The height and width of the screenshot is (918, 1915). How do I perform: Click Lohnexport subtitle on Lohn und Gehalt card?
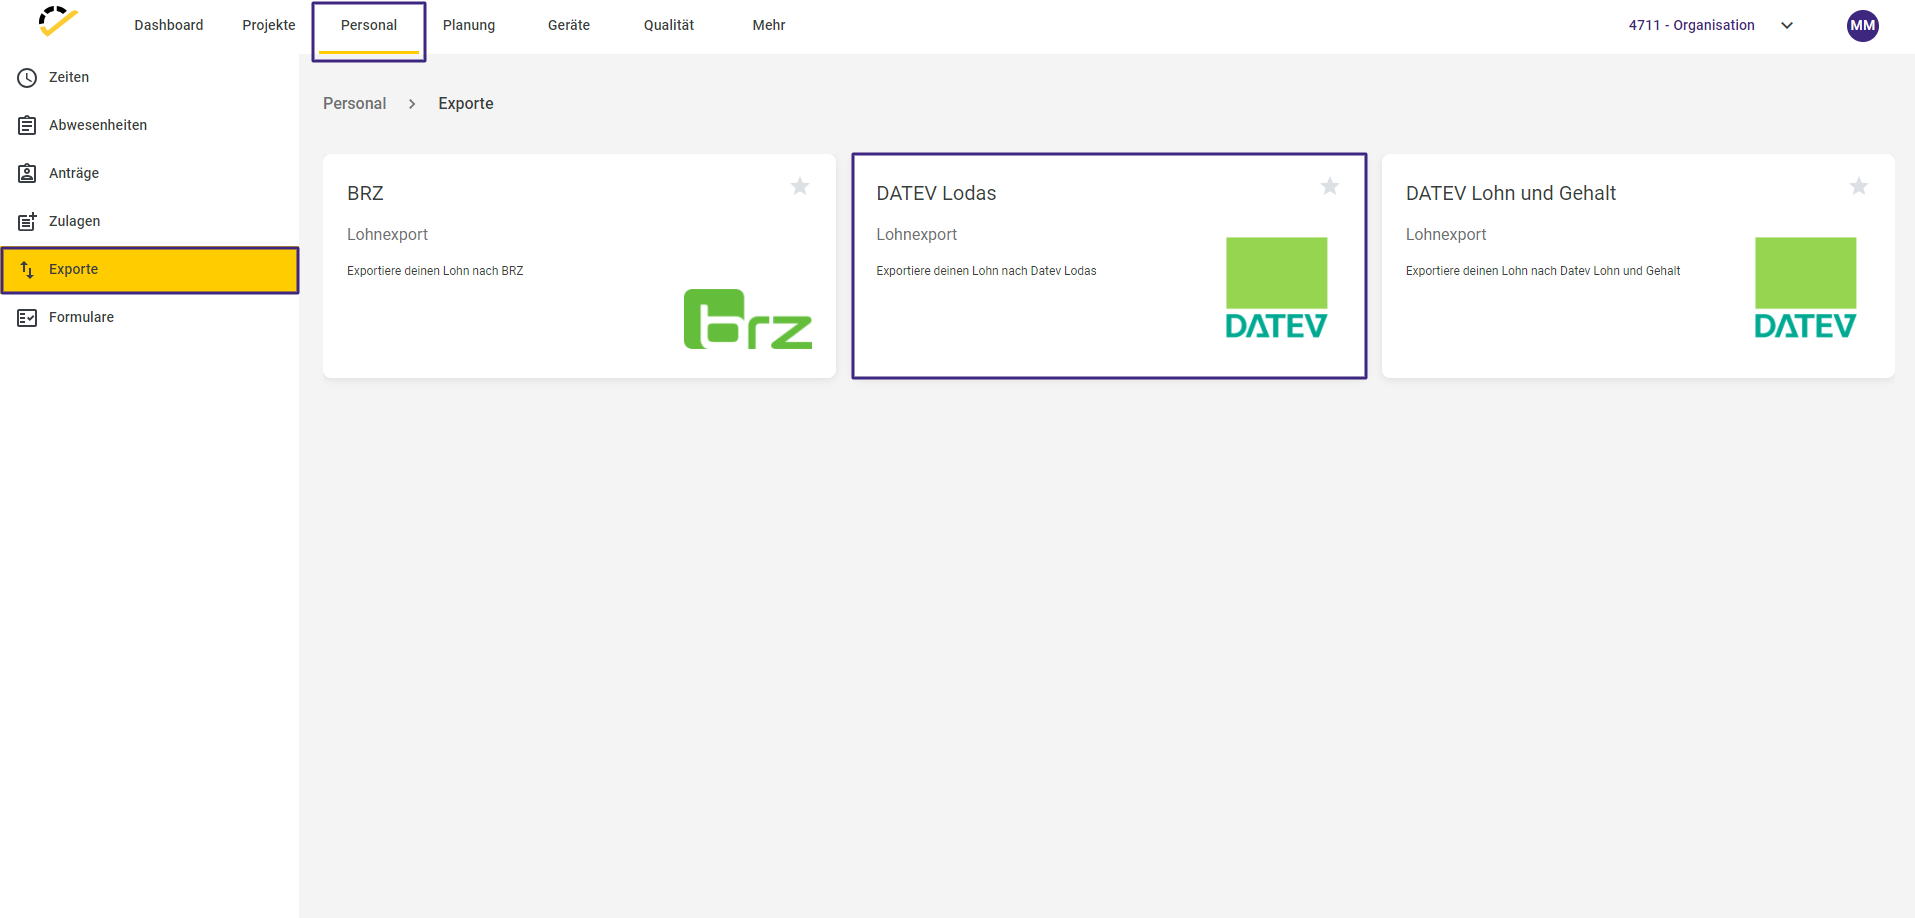pos(1445,235)
